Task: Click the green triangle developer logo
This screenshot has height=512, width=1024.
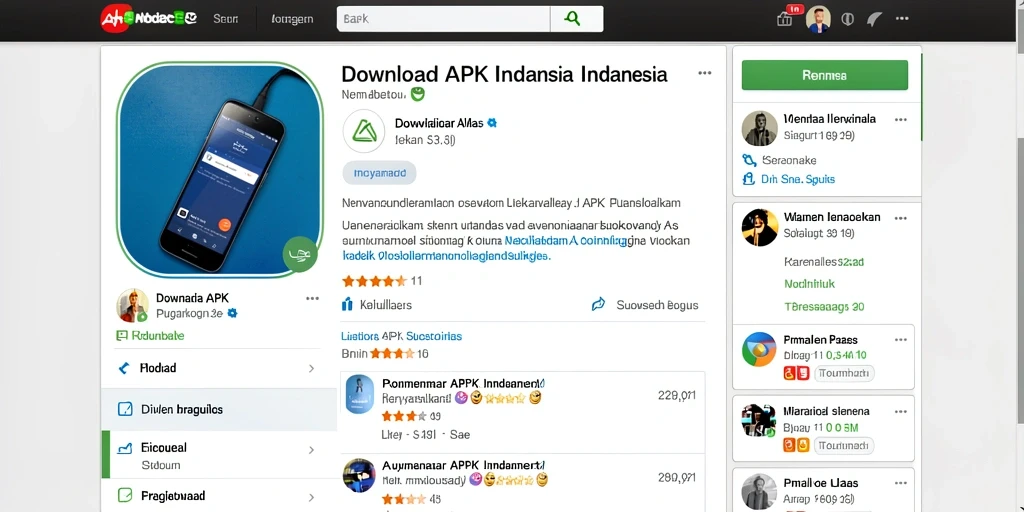Action: click(364, 131)
